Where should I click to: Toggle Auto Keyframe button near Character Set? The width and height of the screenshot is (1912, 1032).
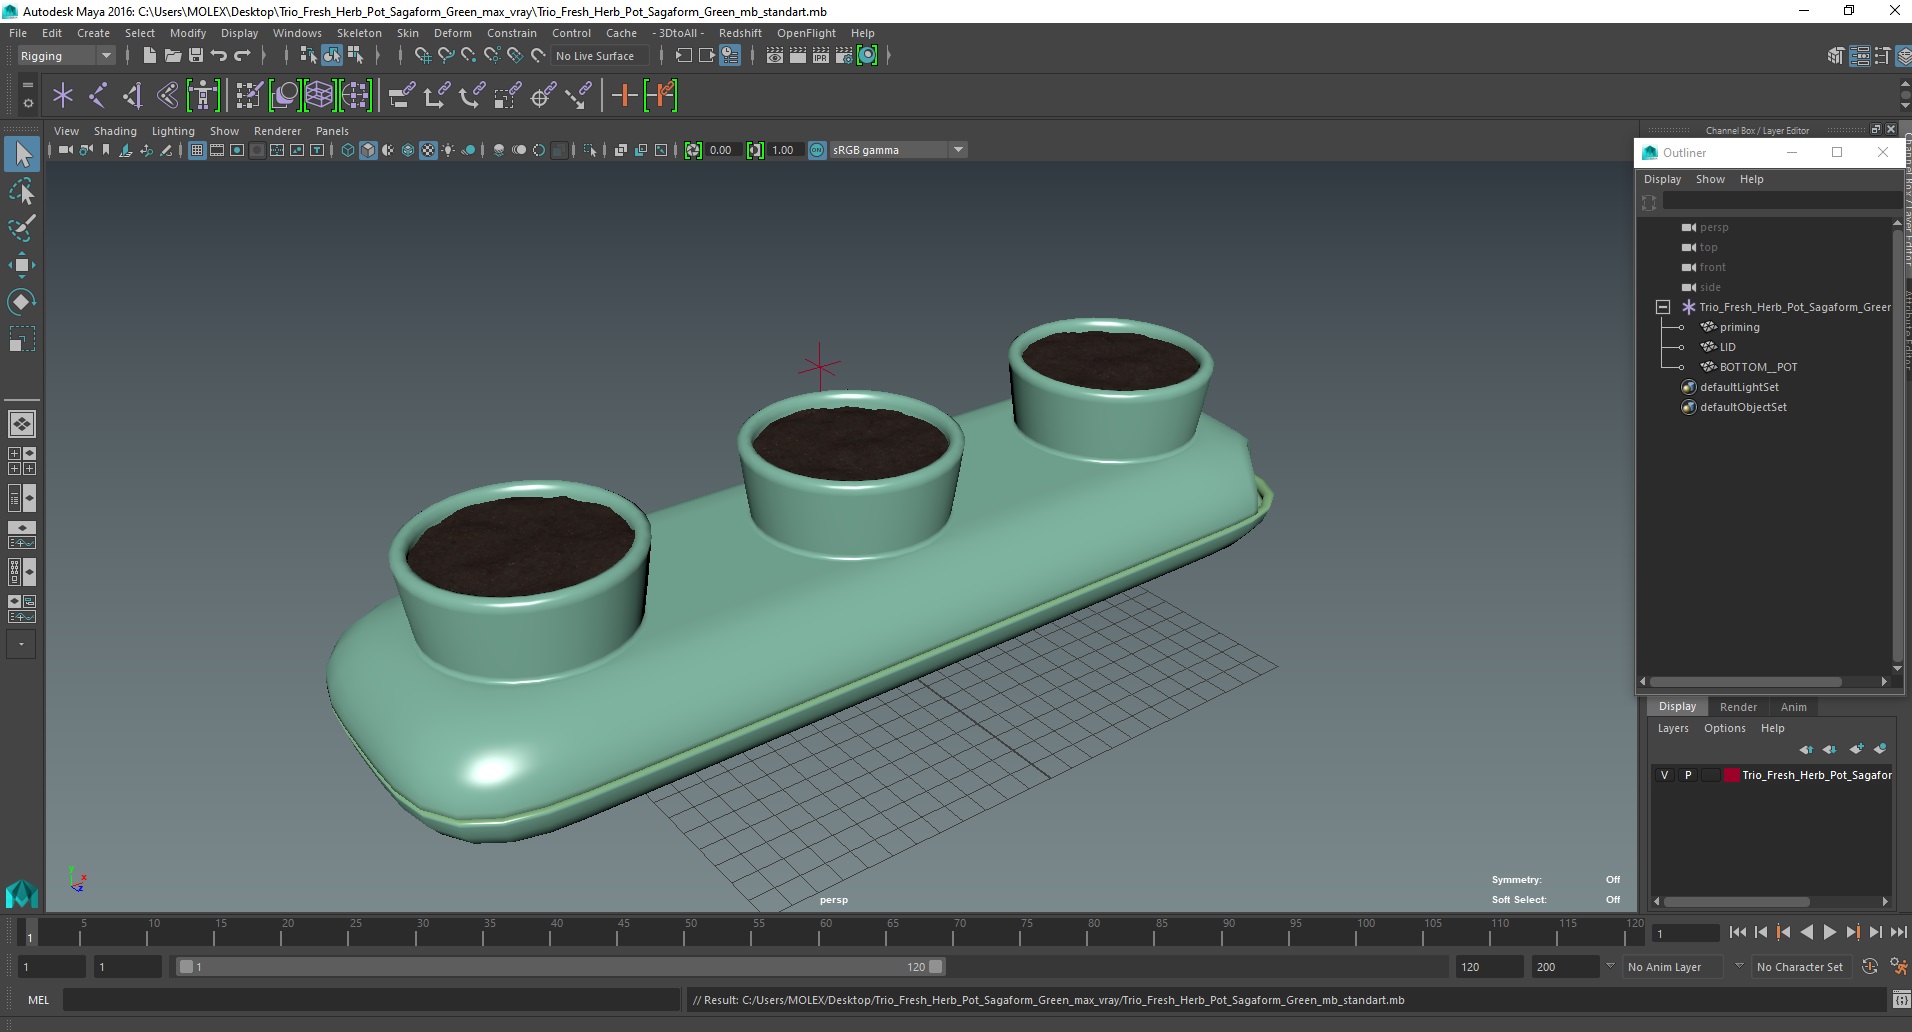pos(1870,967)
